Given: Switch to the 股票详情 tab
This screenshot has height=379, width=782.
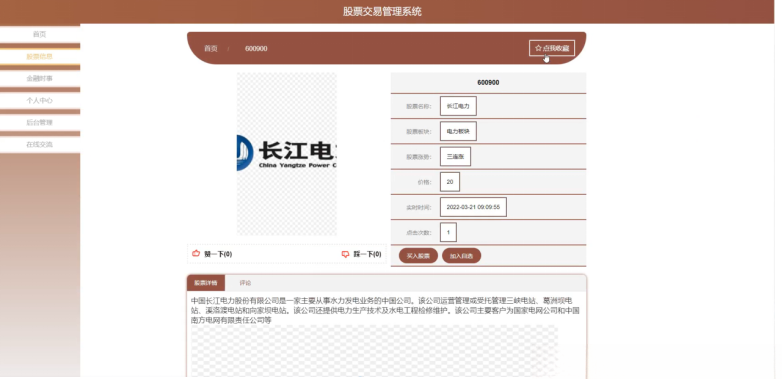Looking at the screenshot, I should [206, 283].
